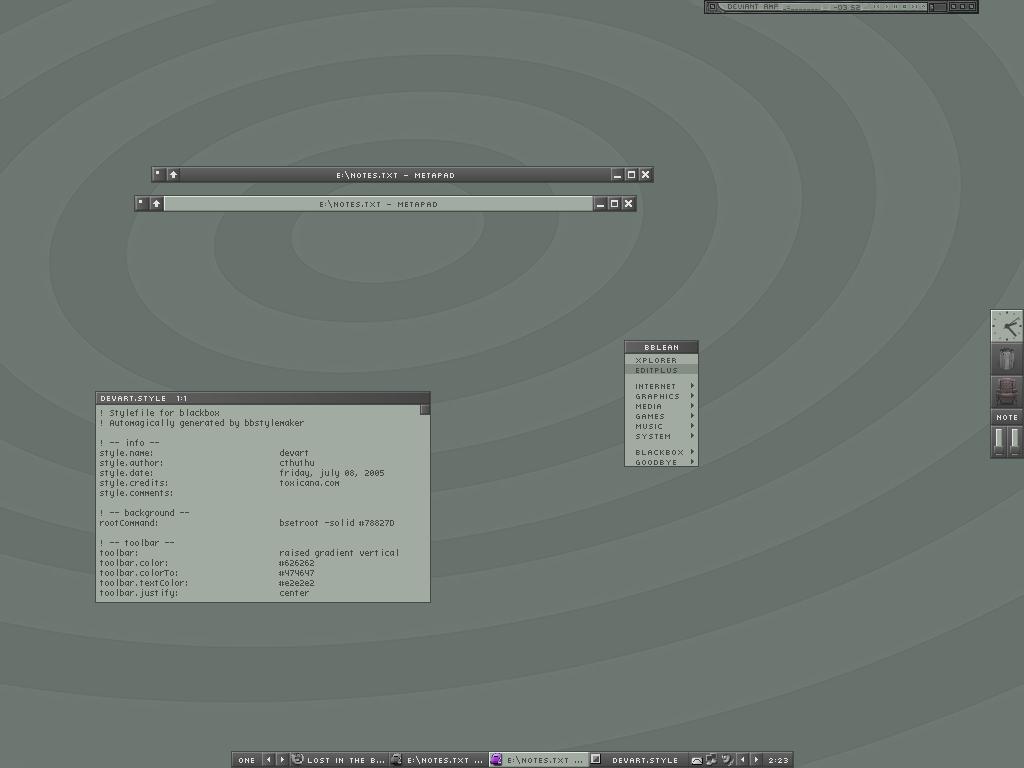Image resolution: width=1024 pixels, height=768 pixels.
Task: Expand the Media submenu
Action: [661, 406]
